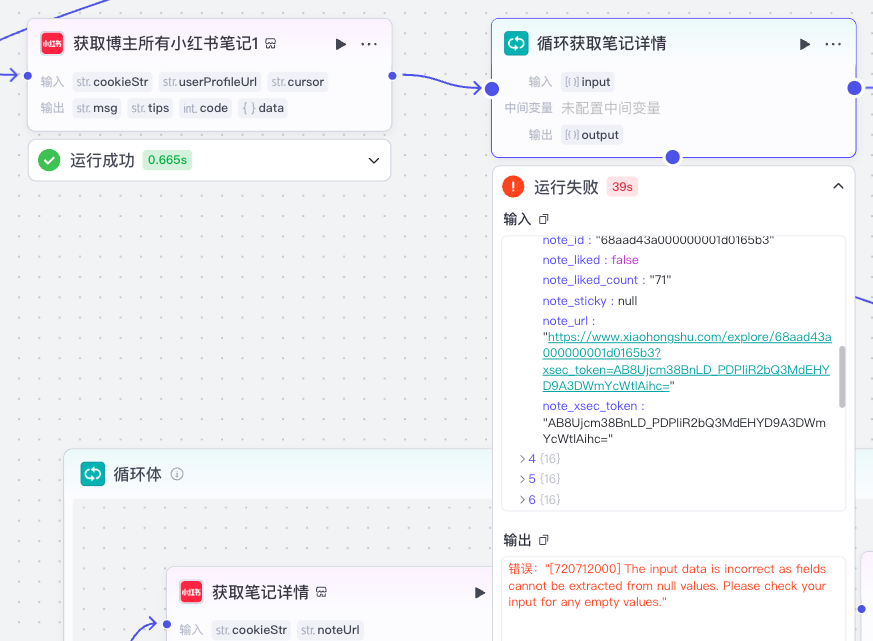This screenshot has height=641, width=873.
Task: Open more options for 循环获取笔记详情 node
Action: [833, 44]
